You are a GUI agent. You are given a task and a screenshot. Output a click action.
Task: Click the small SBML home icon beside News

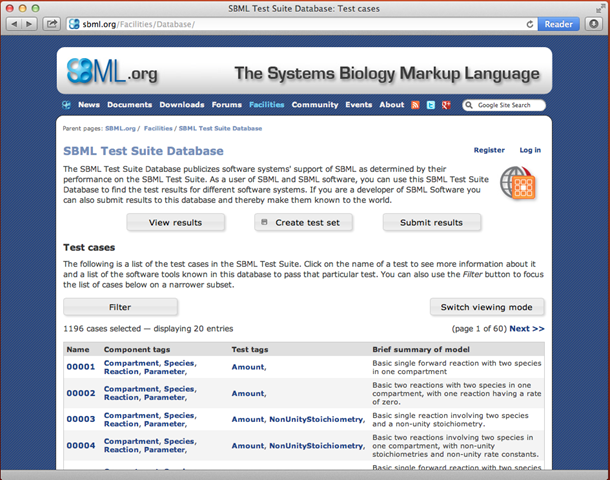coord(67,105)
